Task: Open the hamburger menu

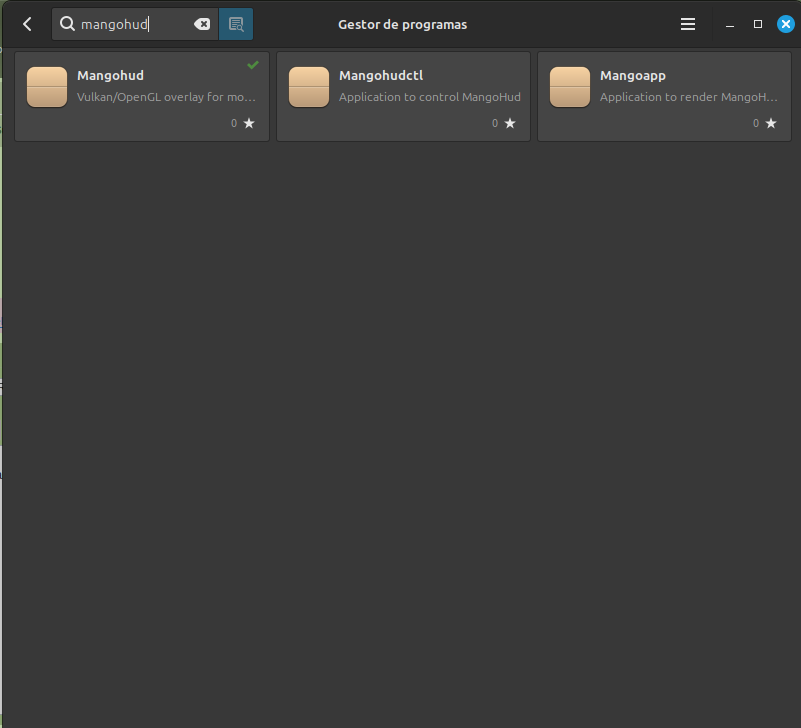Action: (x=688, y=24)
